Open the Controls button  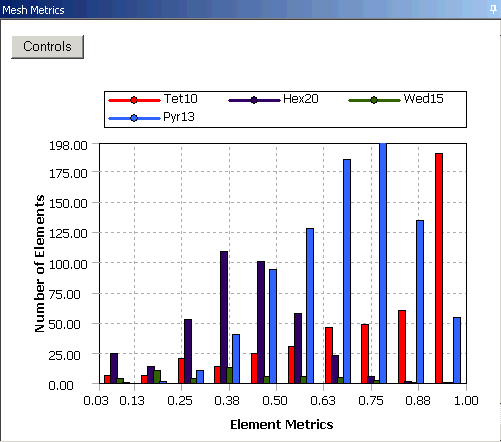click(47, 47)
